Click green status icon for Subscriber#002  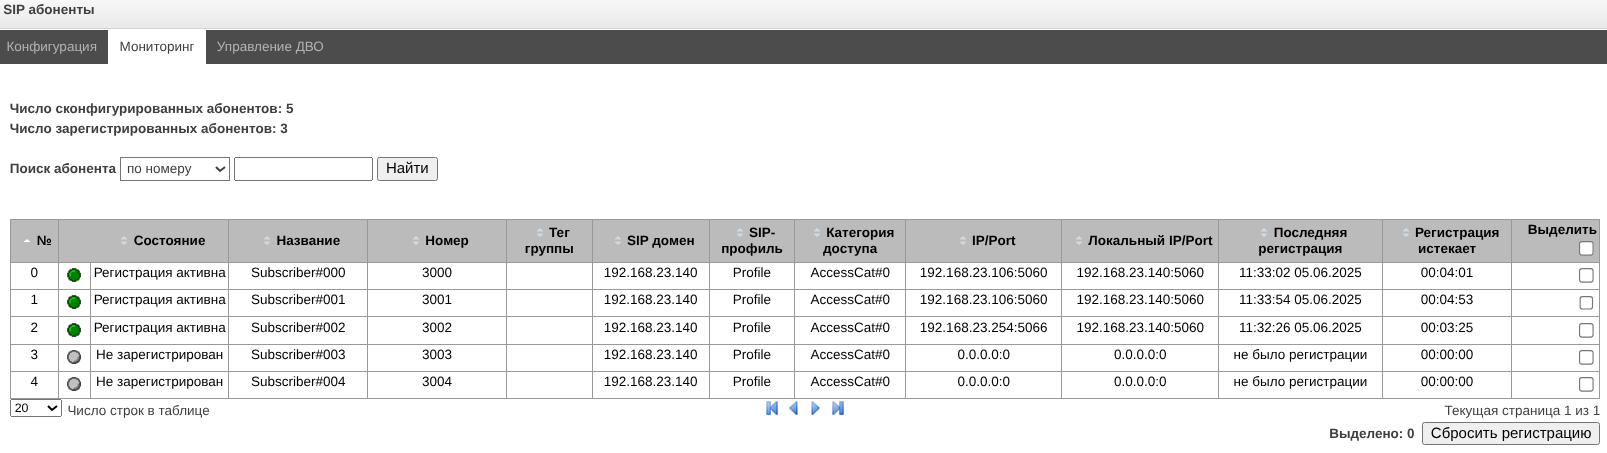(x=74, y=330)
